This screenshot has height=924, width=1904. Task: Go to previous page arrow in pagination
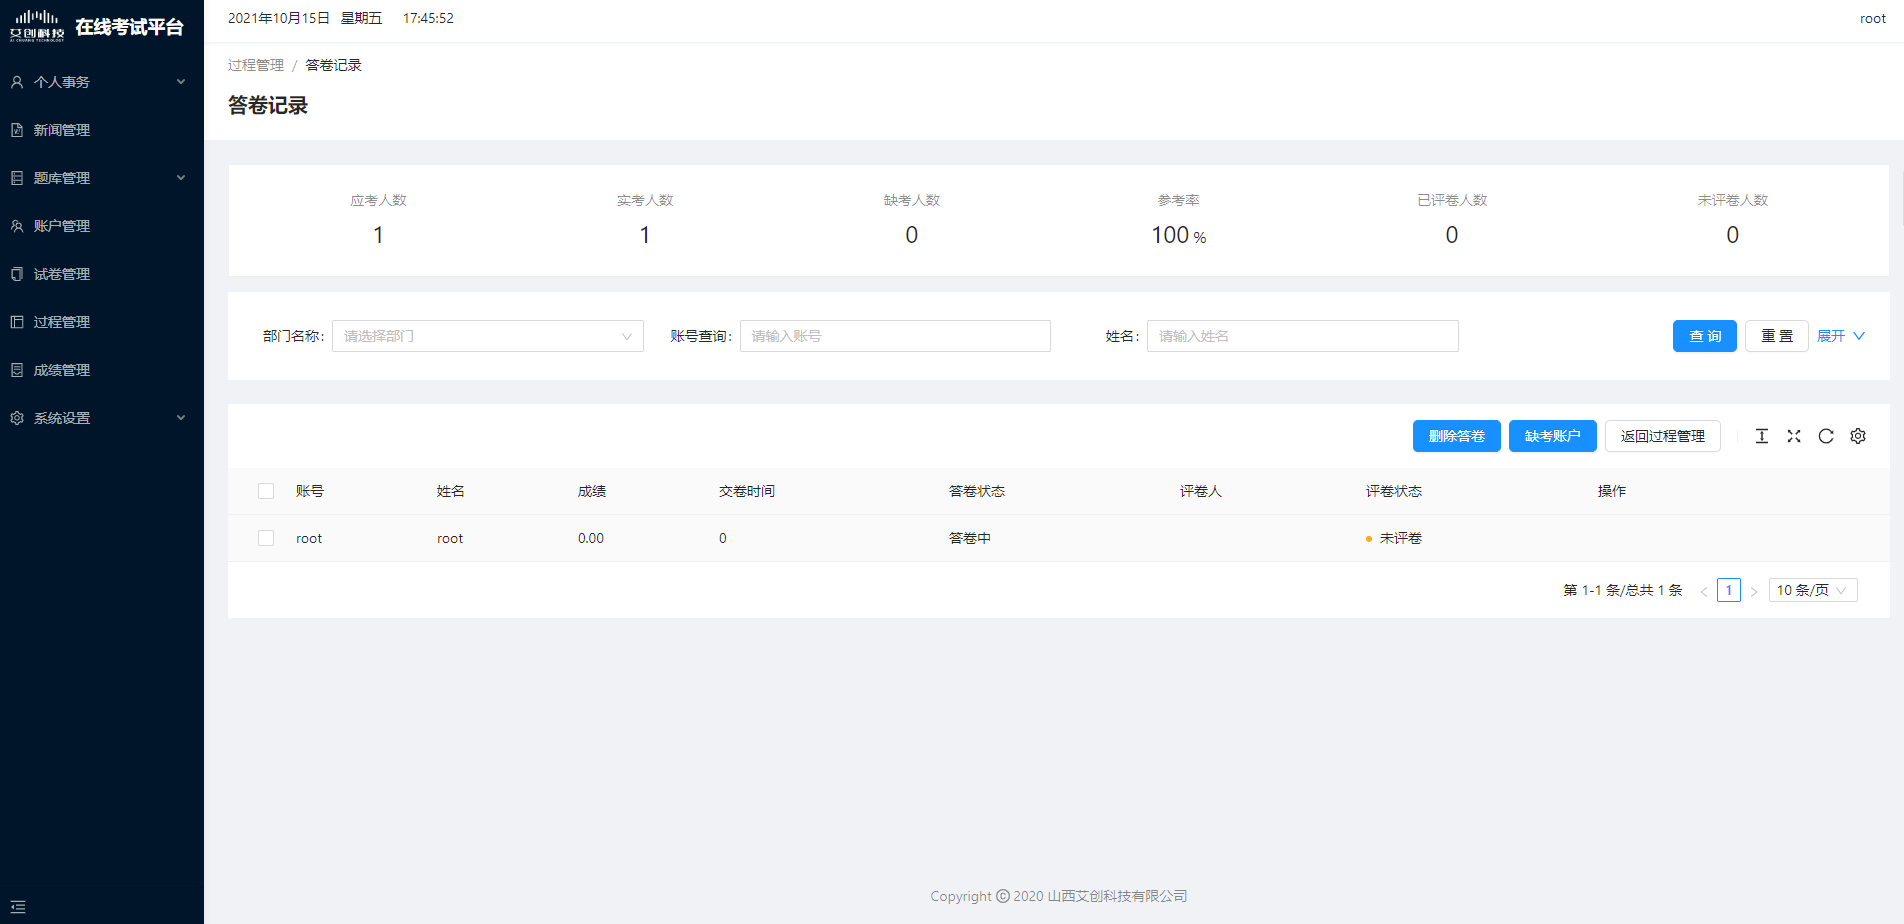click(x=1704, y=591)
